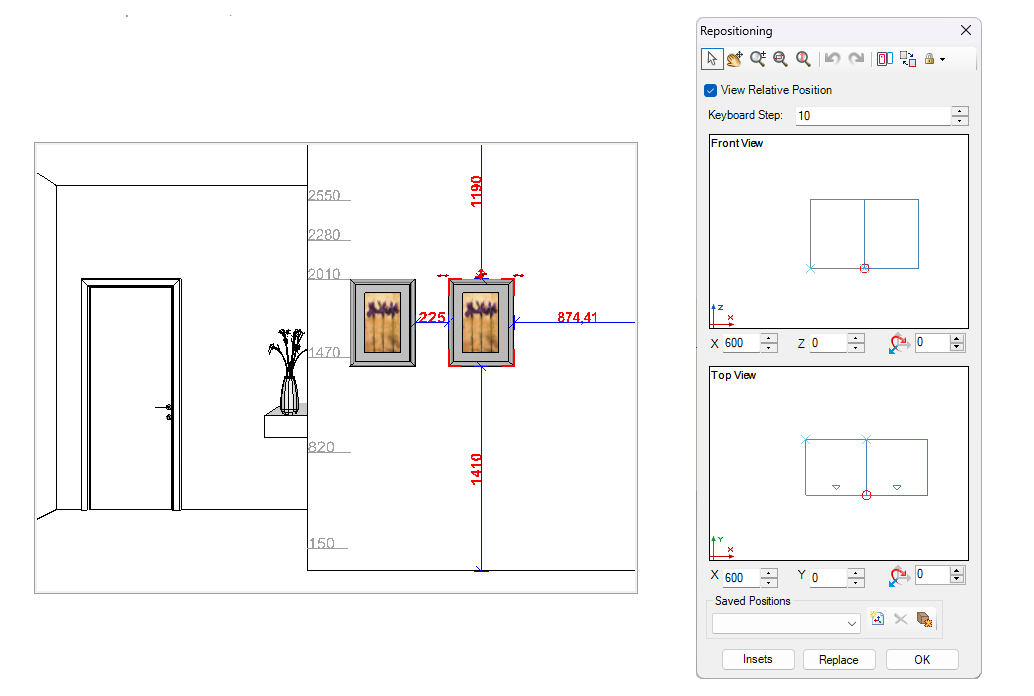Decrement the Front View Z value

pos(856,348)
